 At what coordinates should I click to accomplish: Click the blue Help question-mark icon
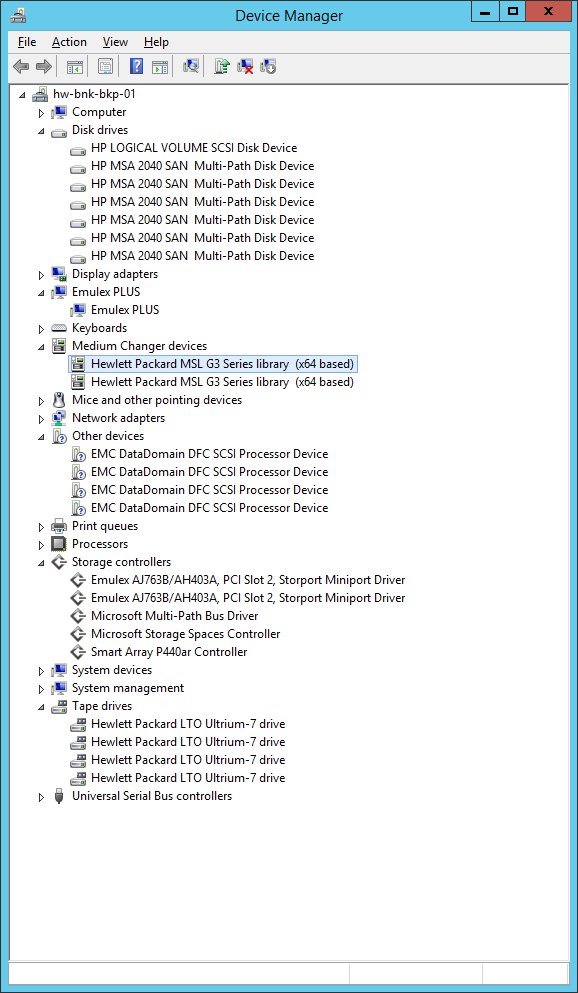click(136, 66)
